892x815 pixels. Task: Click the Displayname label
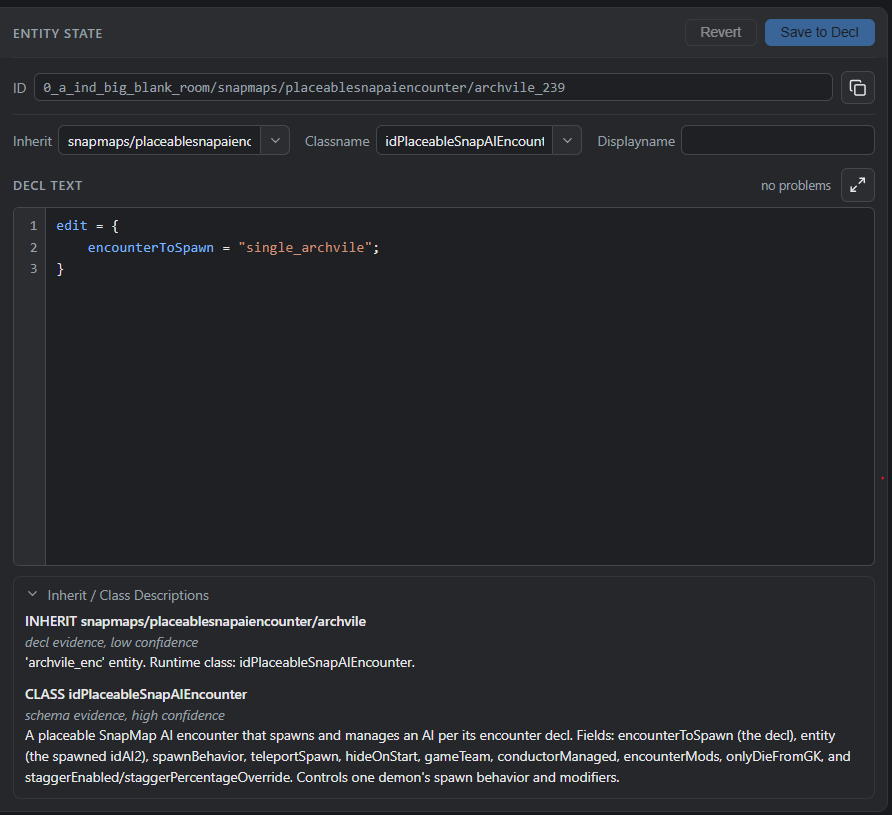tap(636, 141)
